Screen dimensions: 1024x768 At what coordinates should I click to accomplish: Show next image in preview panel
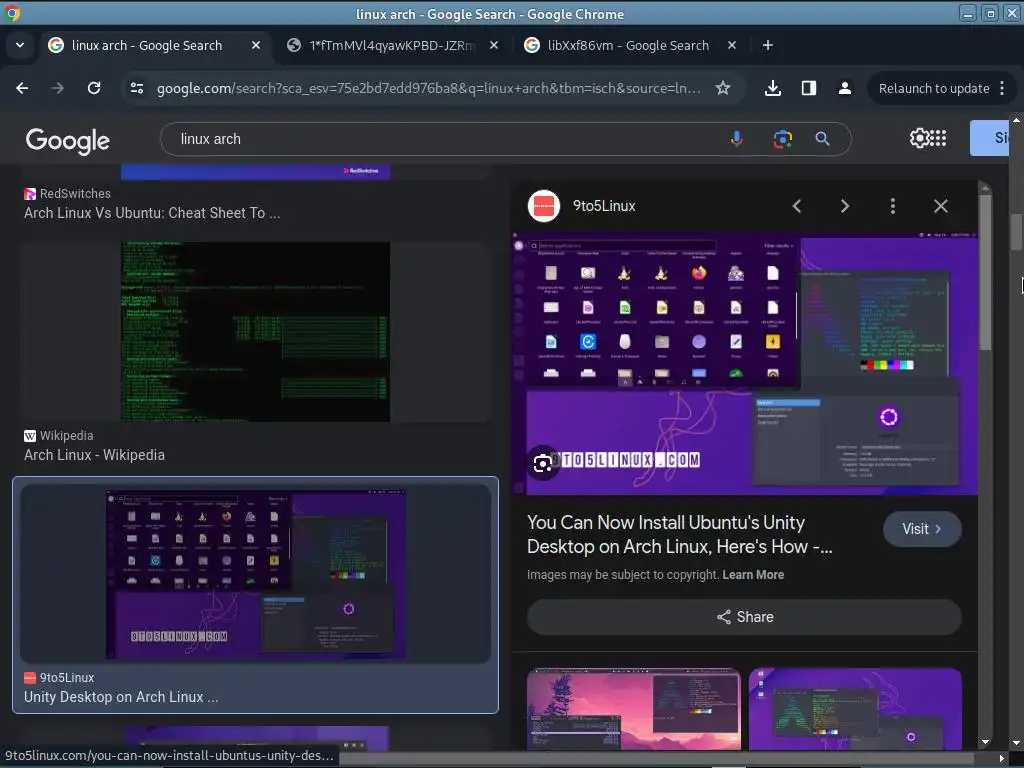(x=844, y=206)
